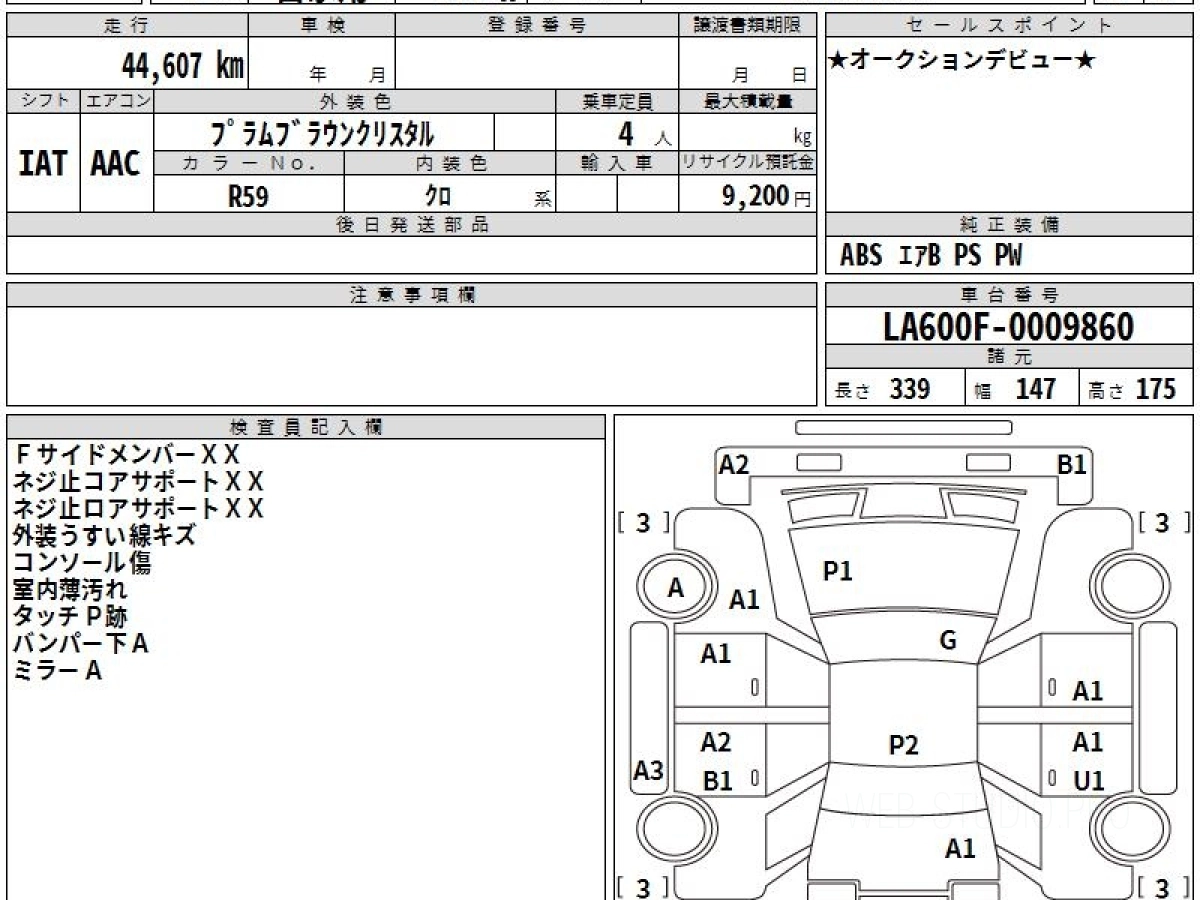
Task: Select the length value 長さ 339
Action: [882, 389]
